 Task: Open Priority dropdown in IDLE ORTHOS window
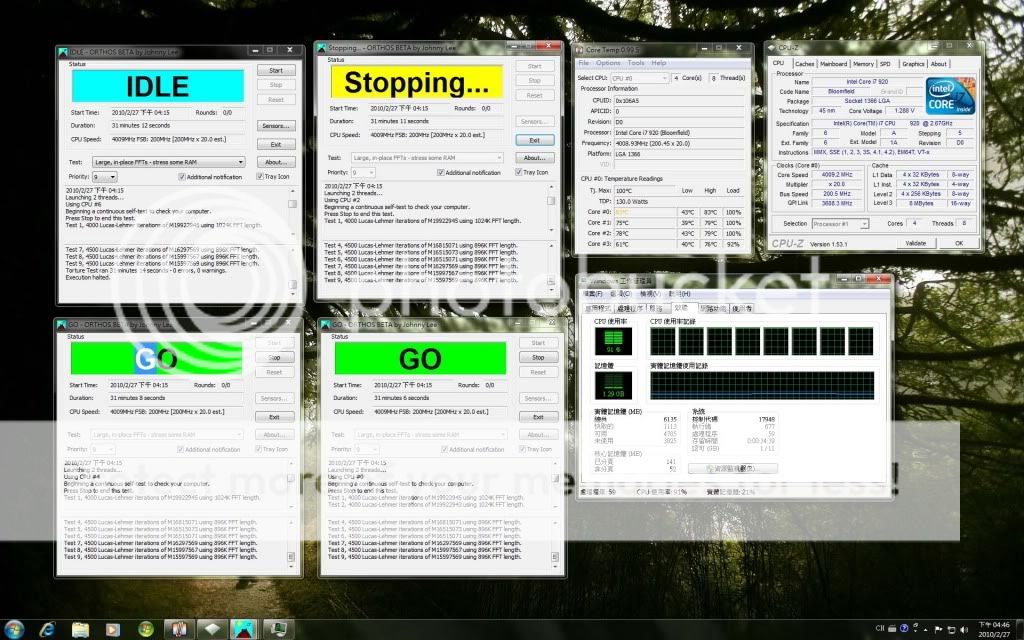point(104,177)
